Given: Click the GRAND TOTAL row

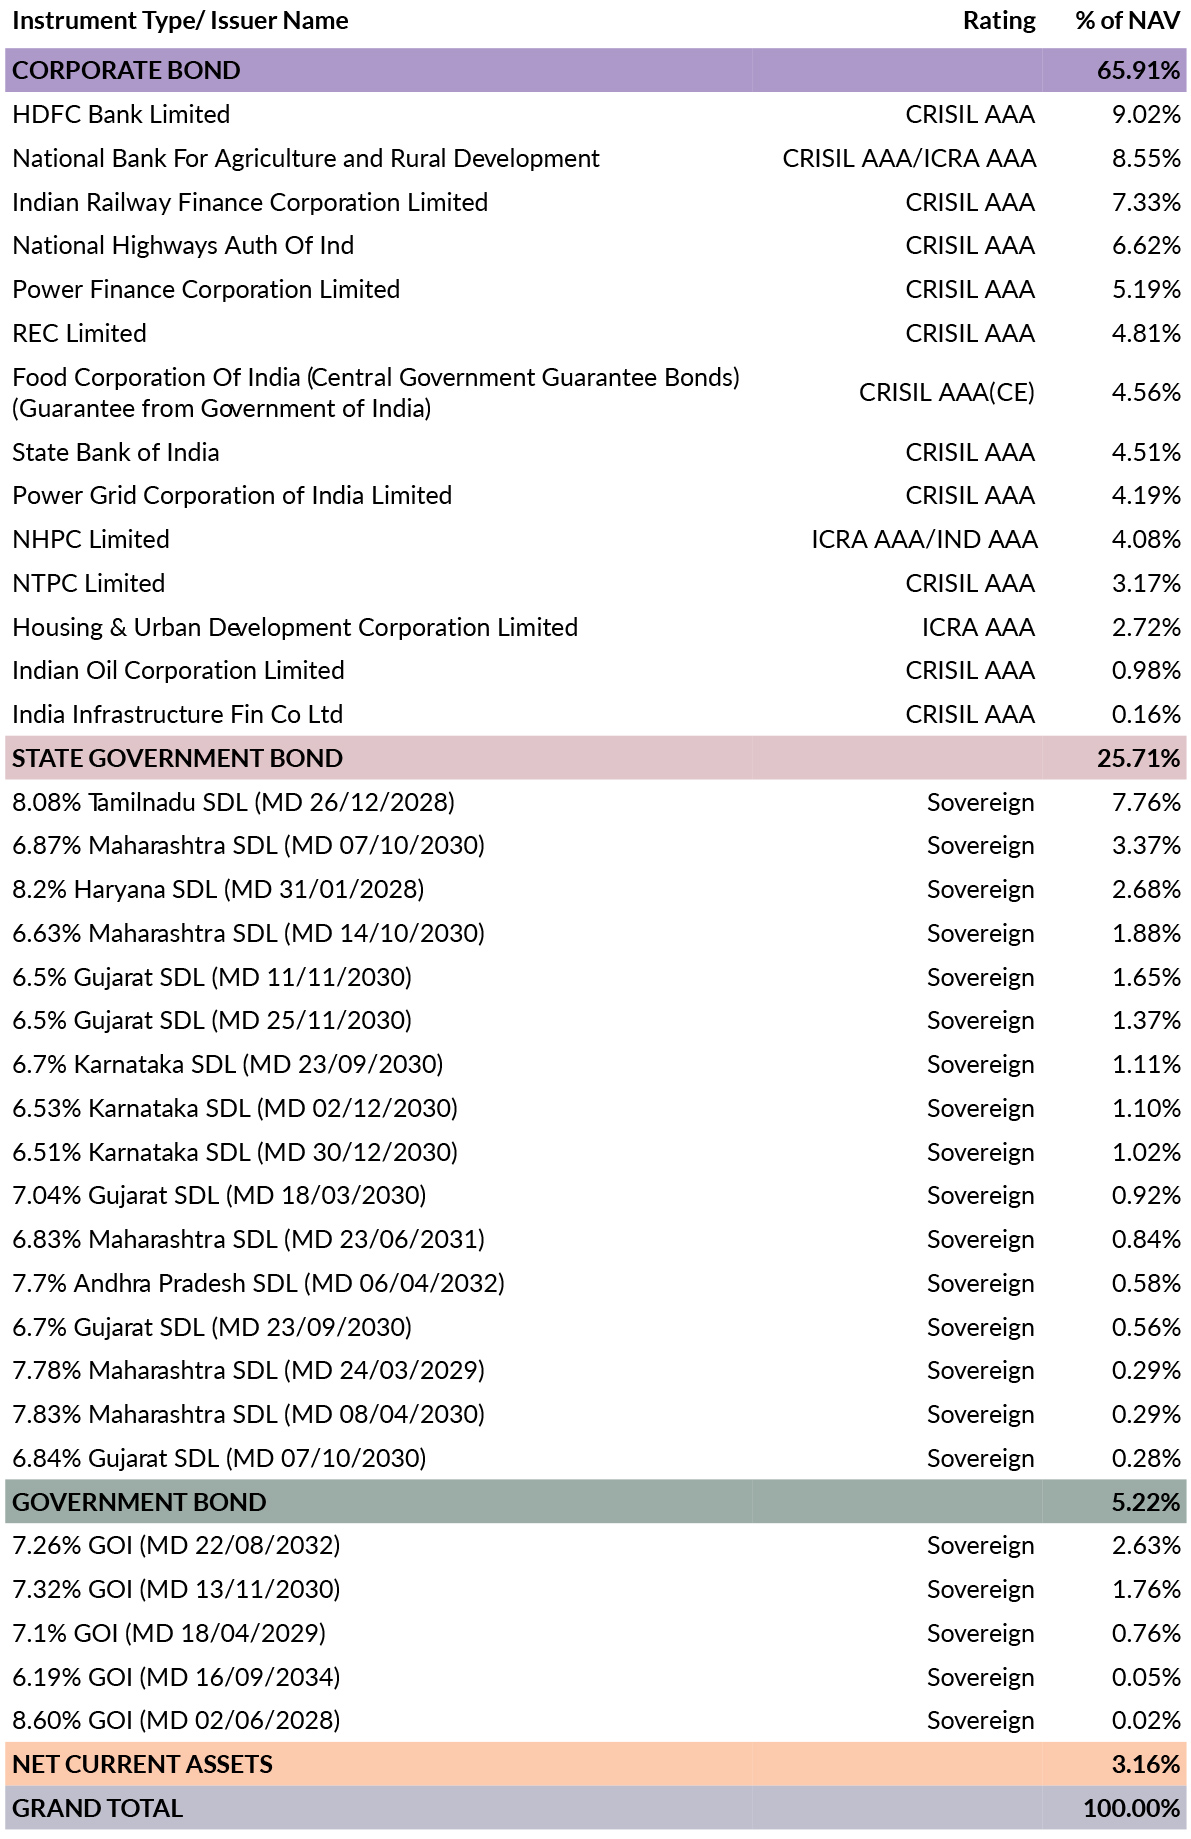Looking at the screenshot, I should (x=97, y=1809).
